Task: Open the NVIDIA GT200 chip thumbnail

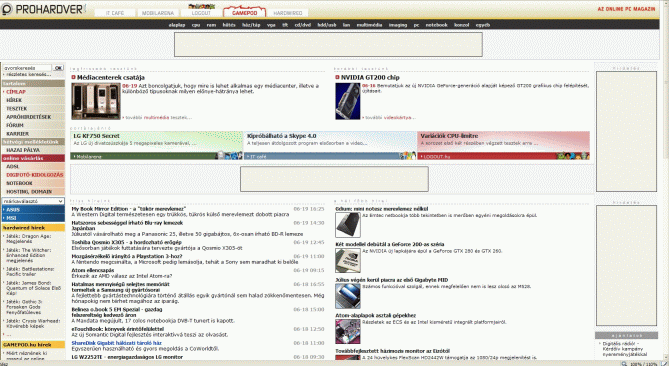Action: click(x=348, y=101)
